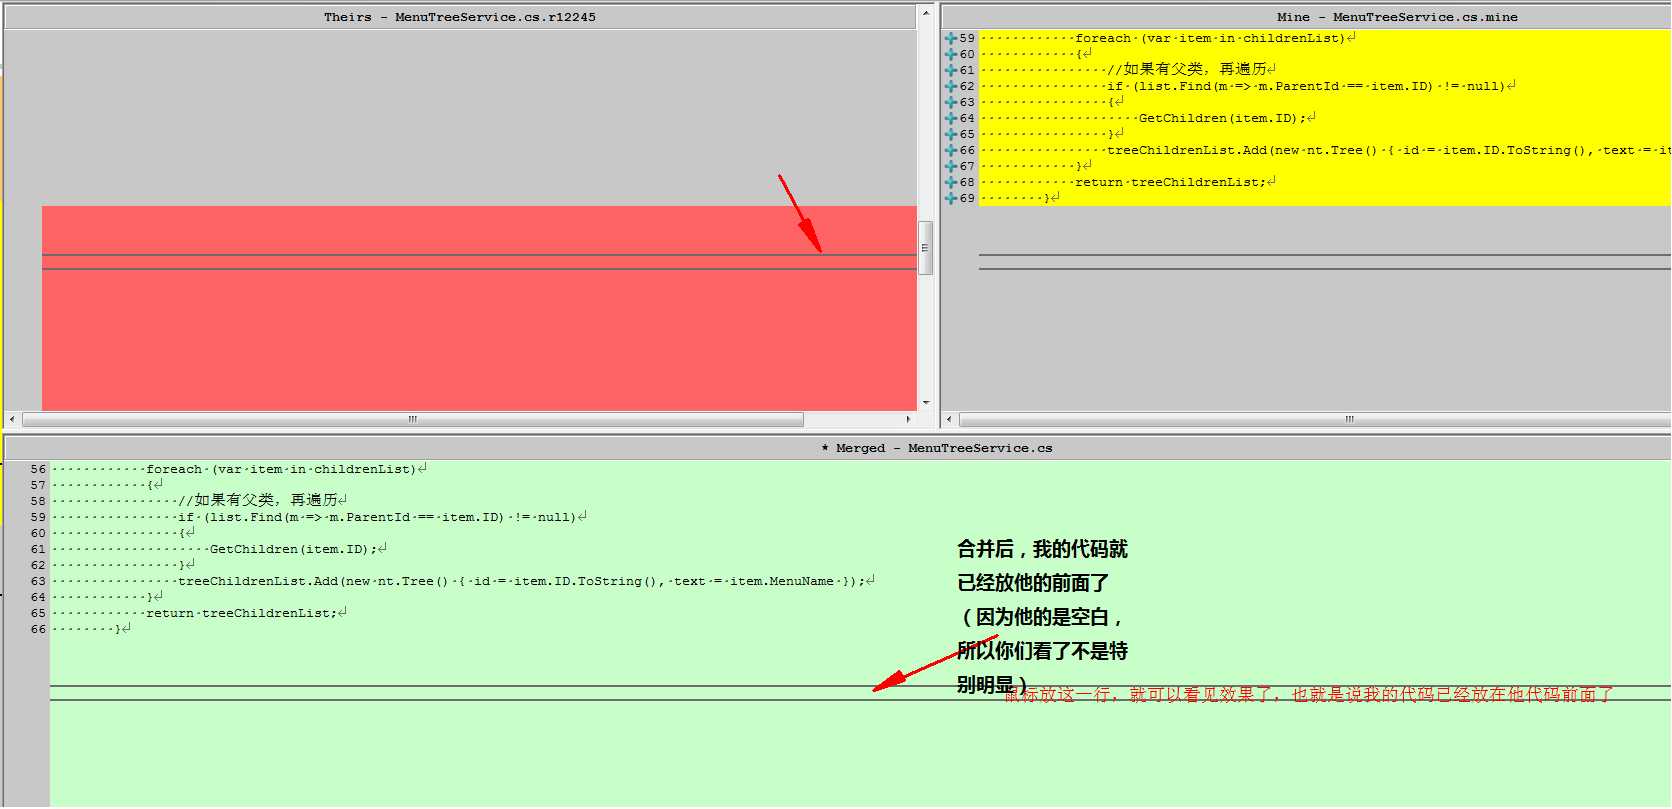Select the 'Mine - MenuTreeService.cs.mine' pane header

1306,17
